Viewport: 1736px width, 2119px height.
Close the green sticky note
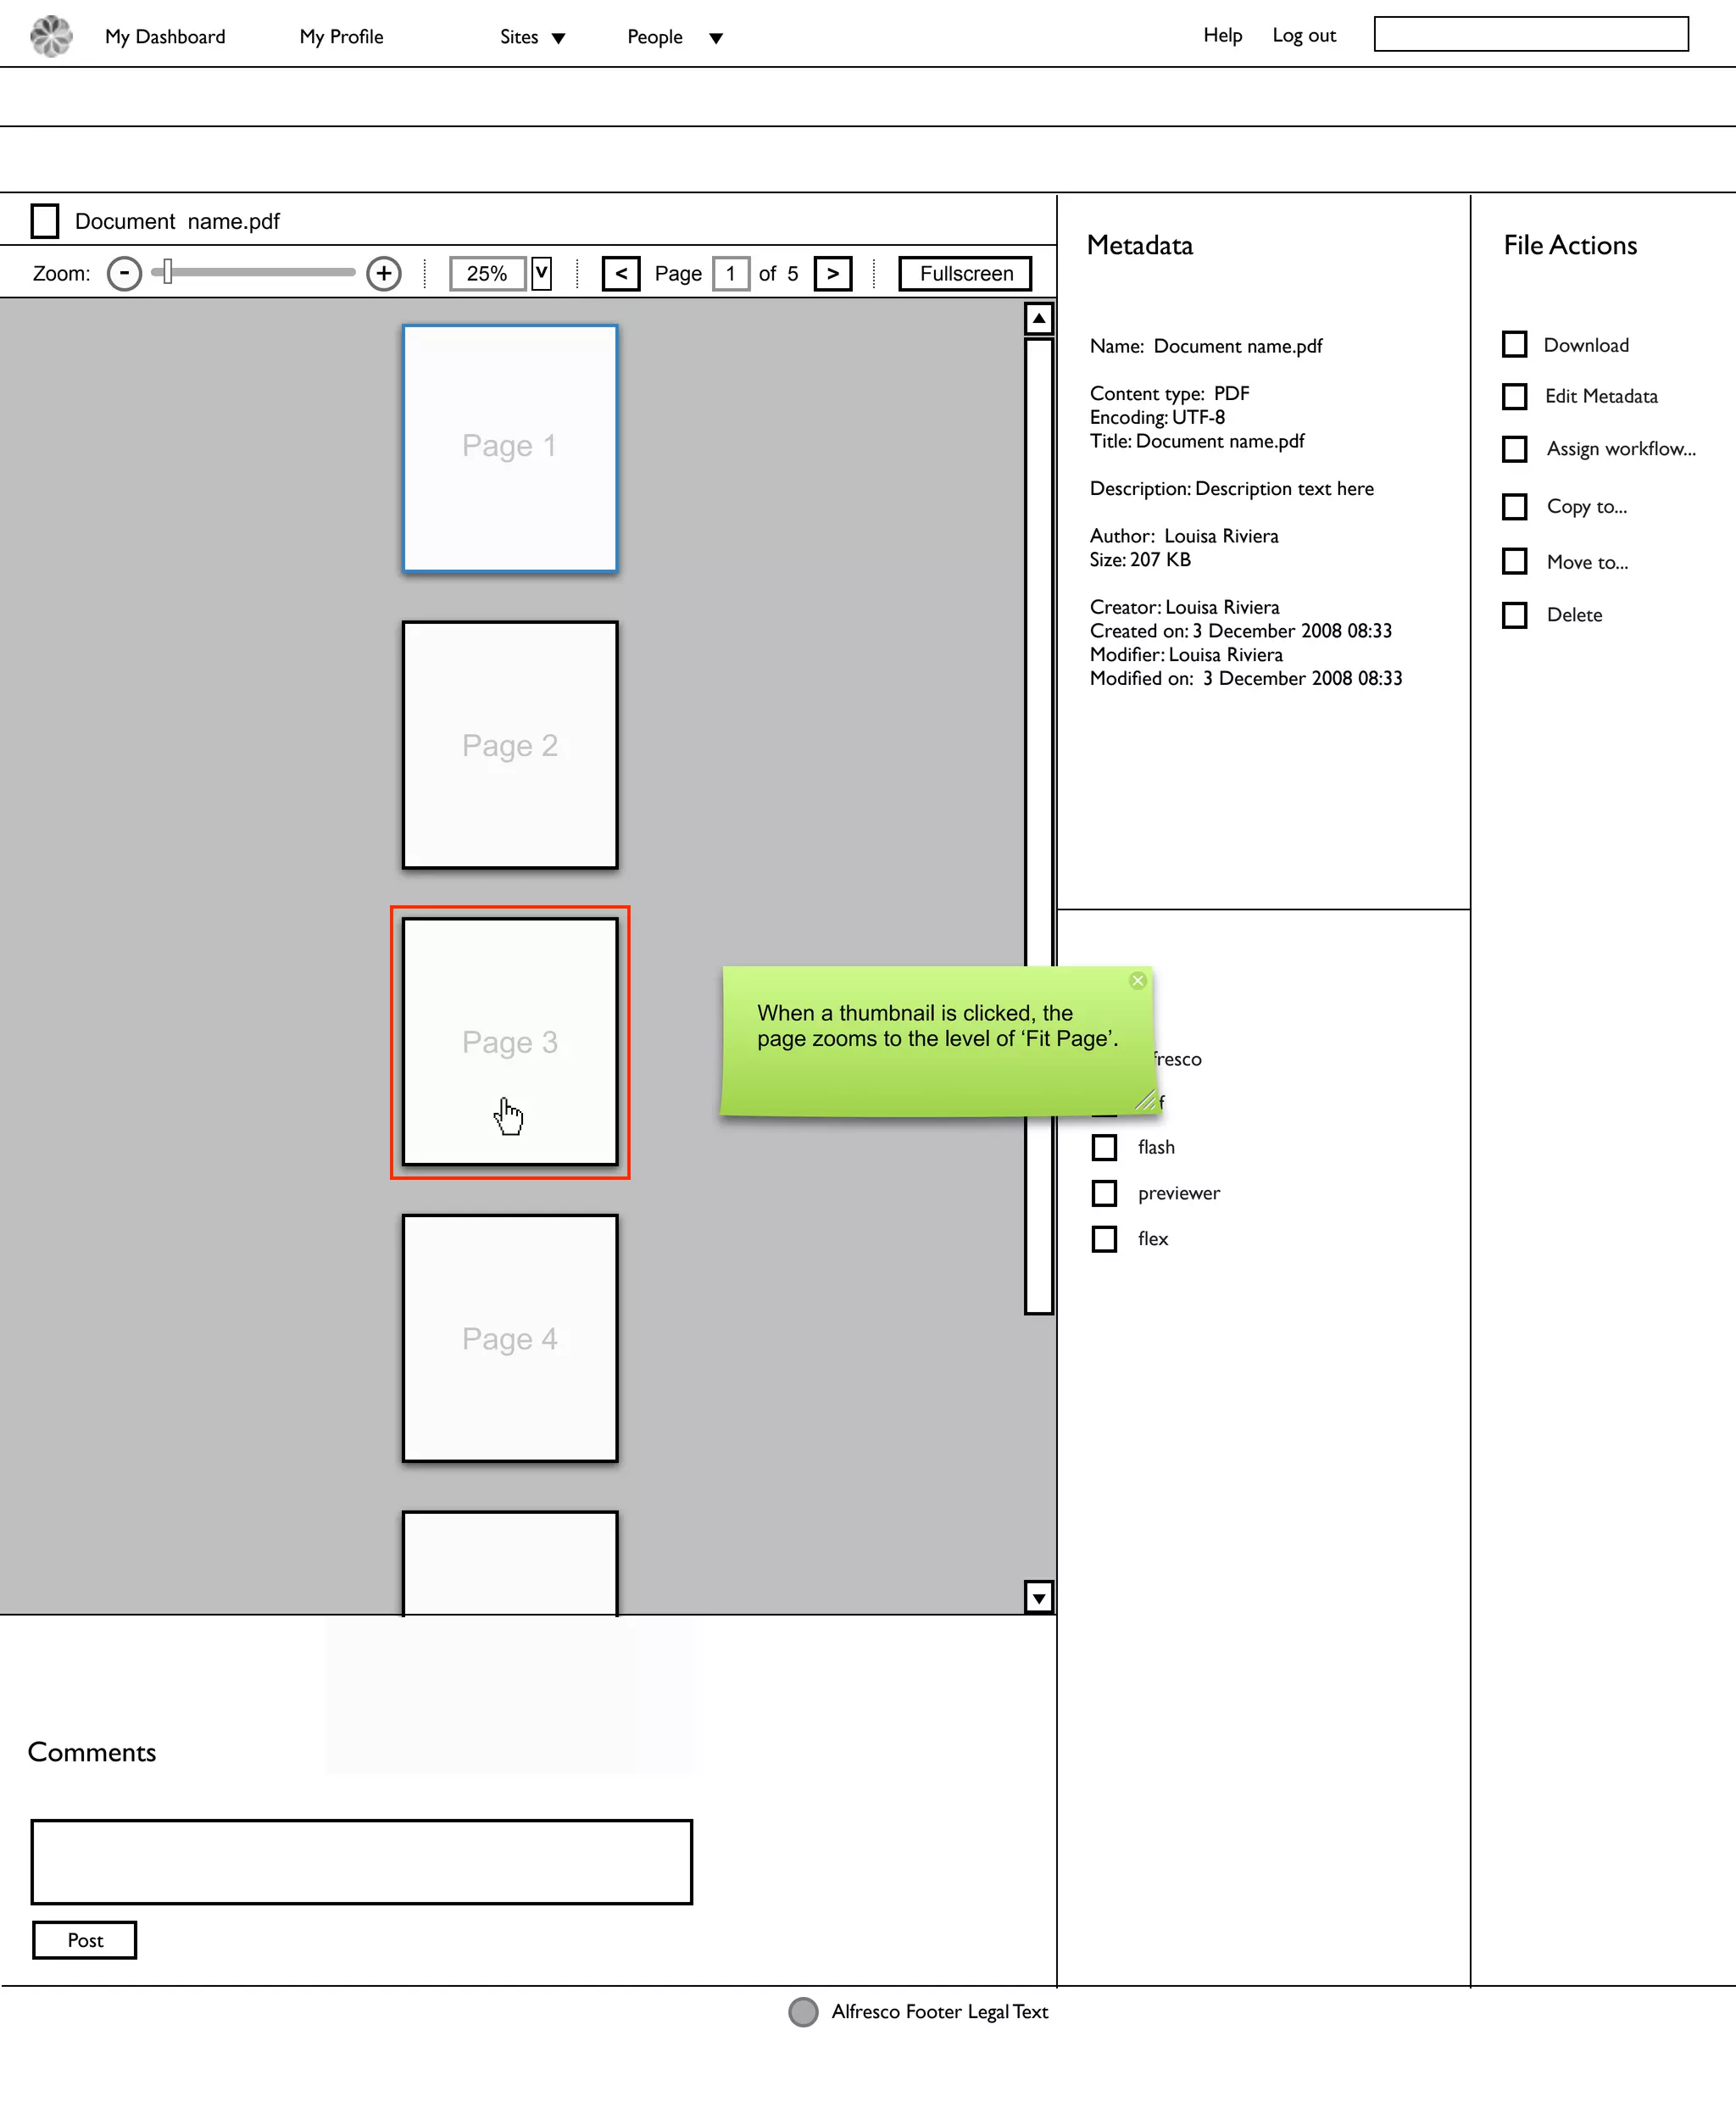1138,981
